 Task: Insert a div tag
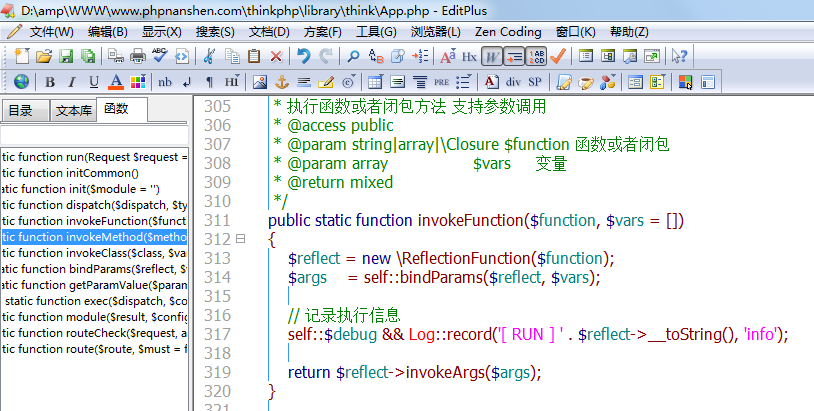513,82
